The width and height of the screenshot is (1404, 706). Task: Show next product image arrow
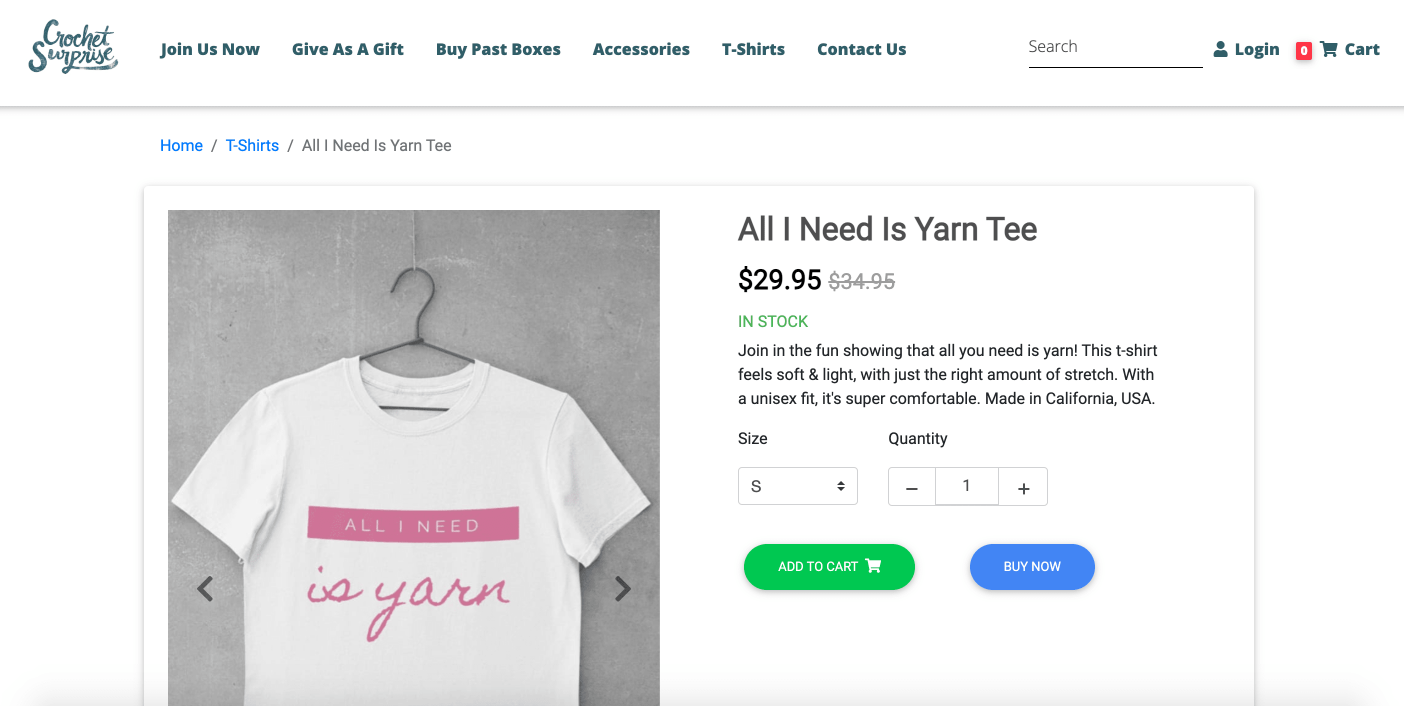pos(622,589)
